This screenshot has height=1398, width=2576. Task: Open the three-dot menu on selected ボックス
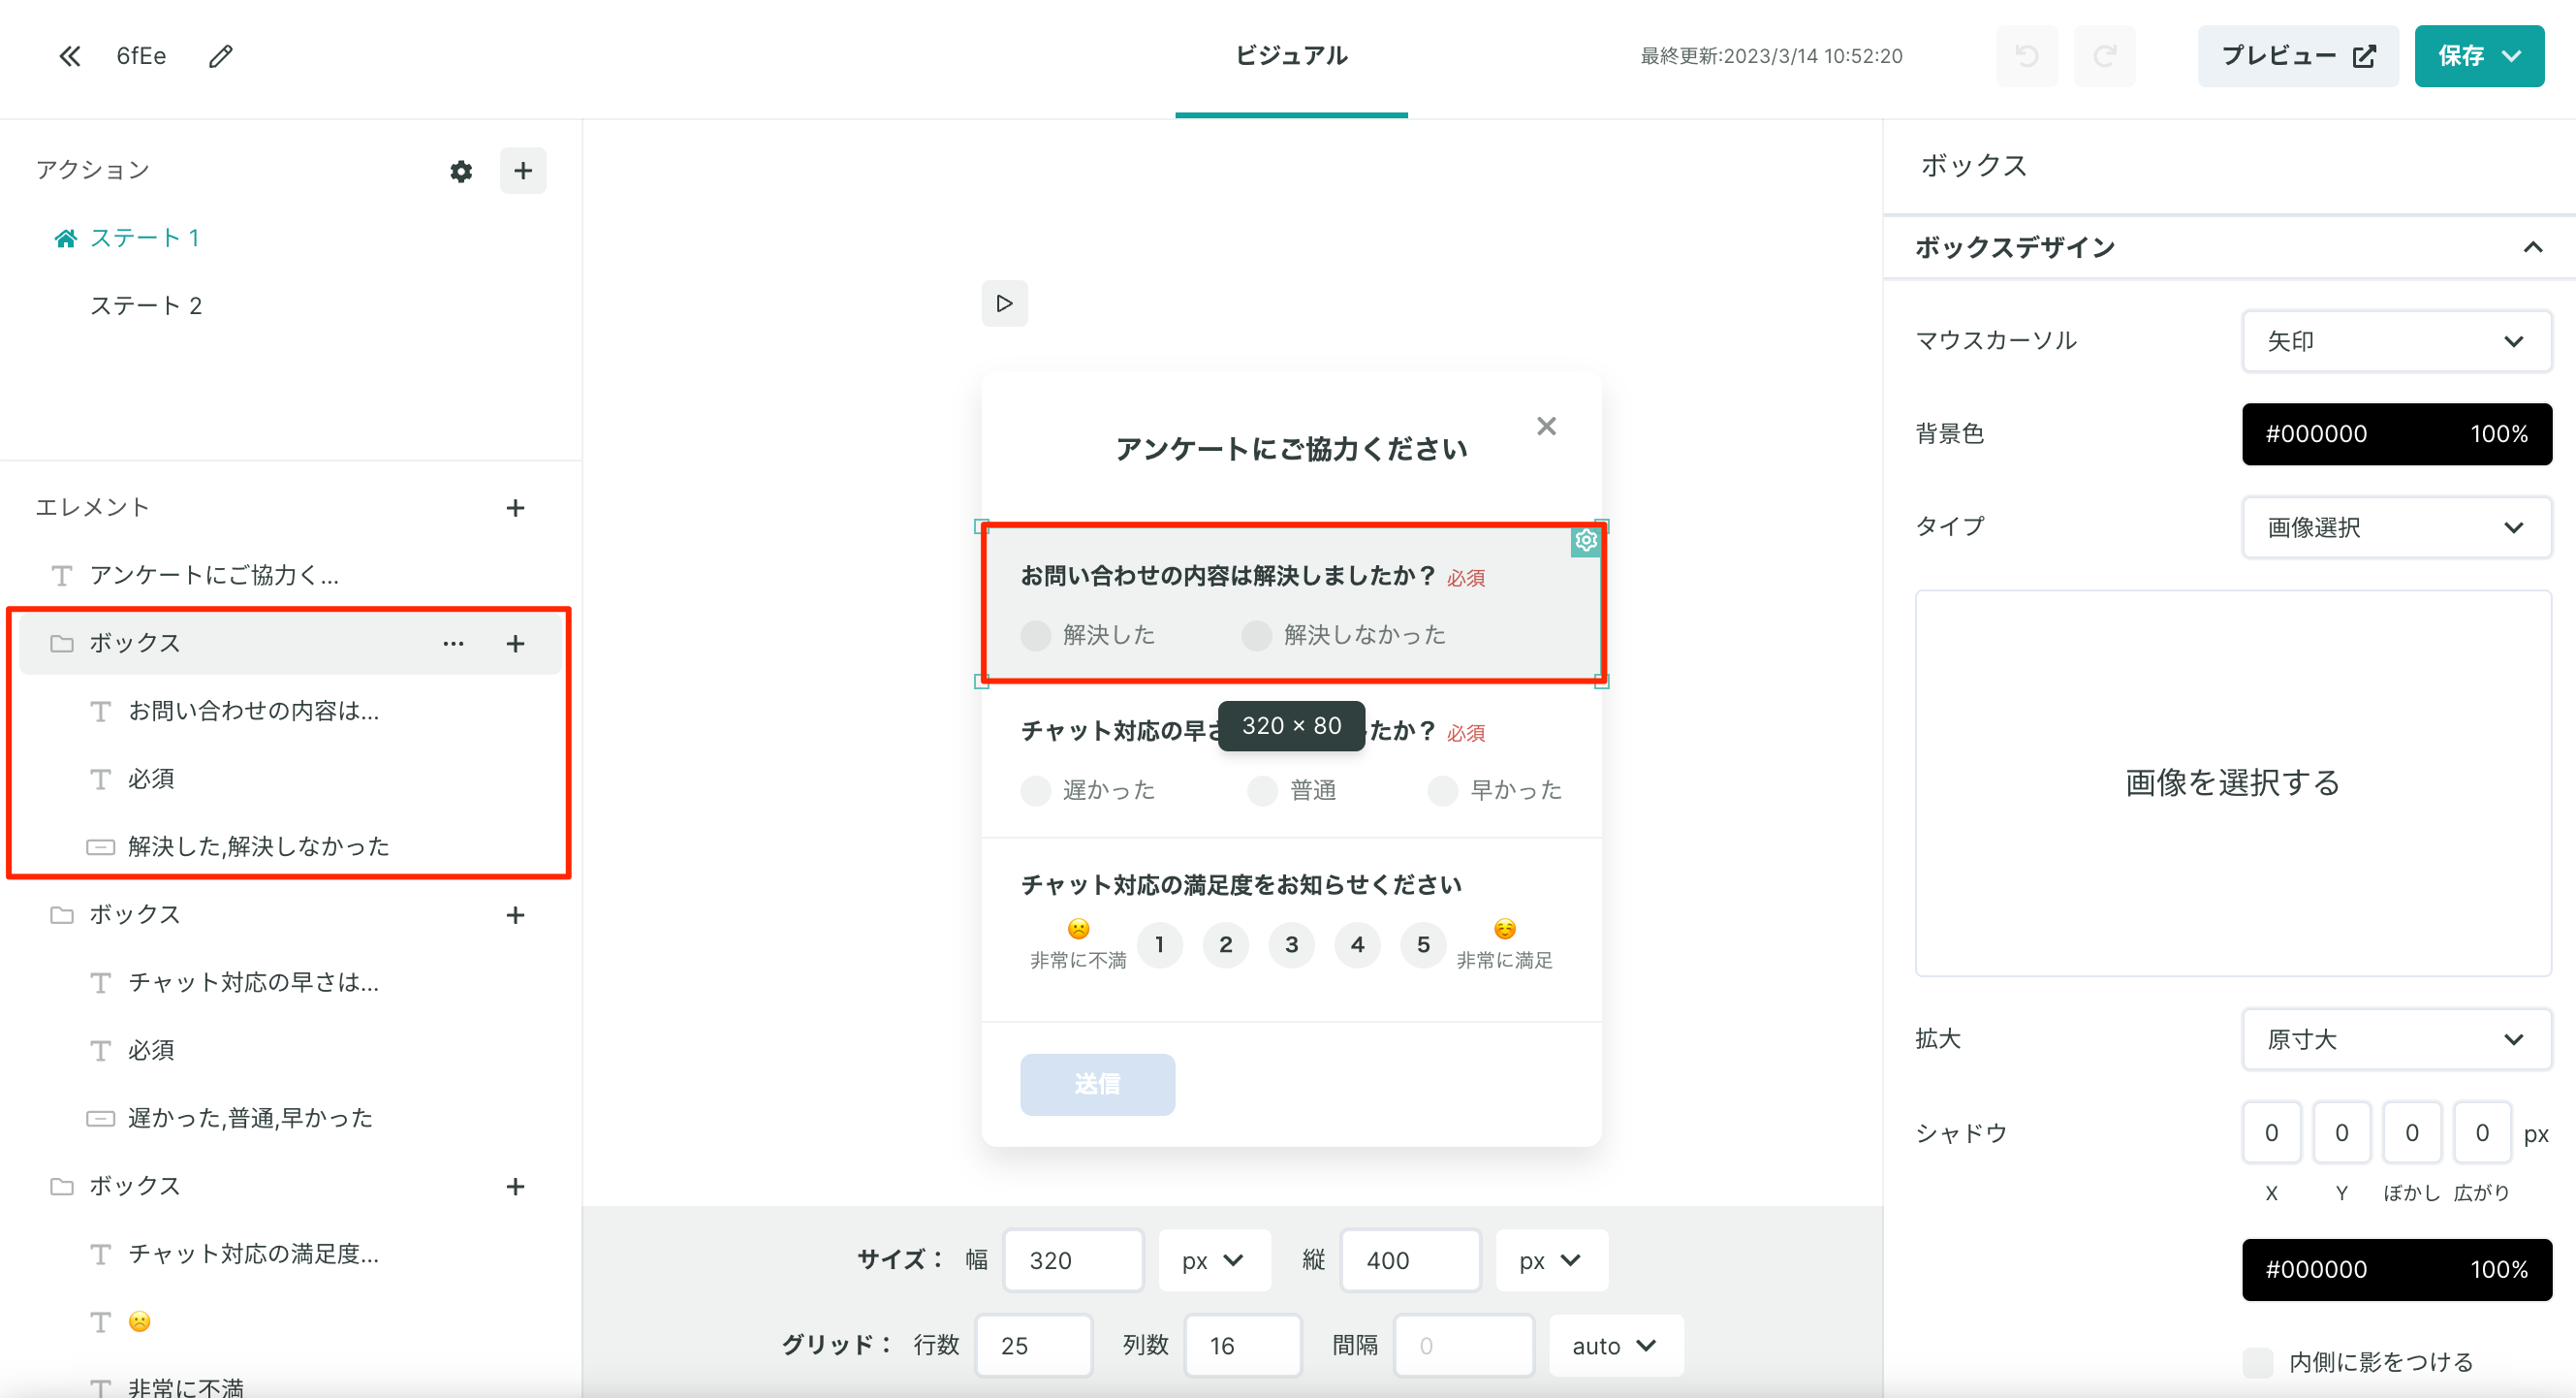(x=453, y=643)
